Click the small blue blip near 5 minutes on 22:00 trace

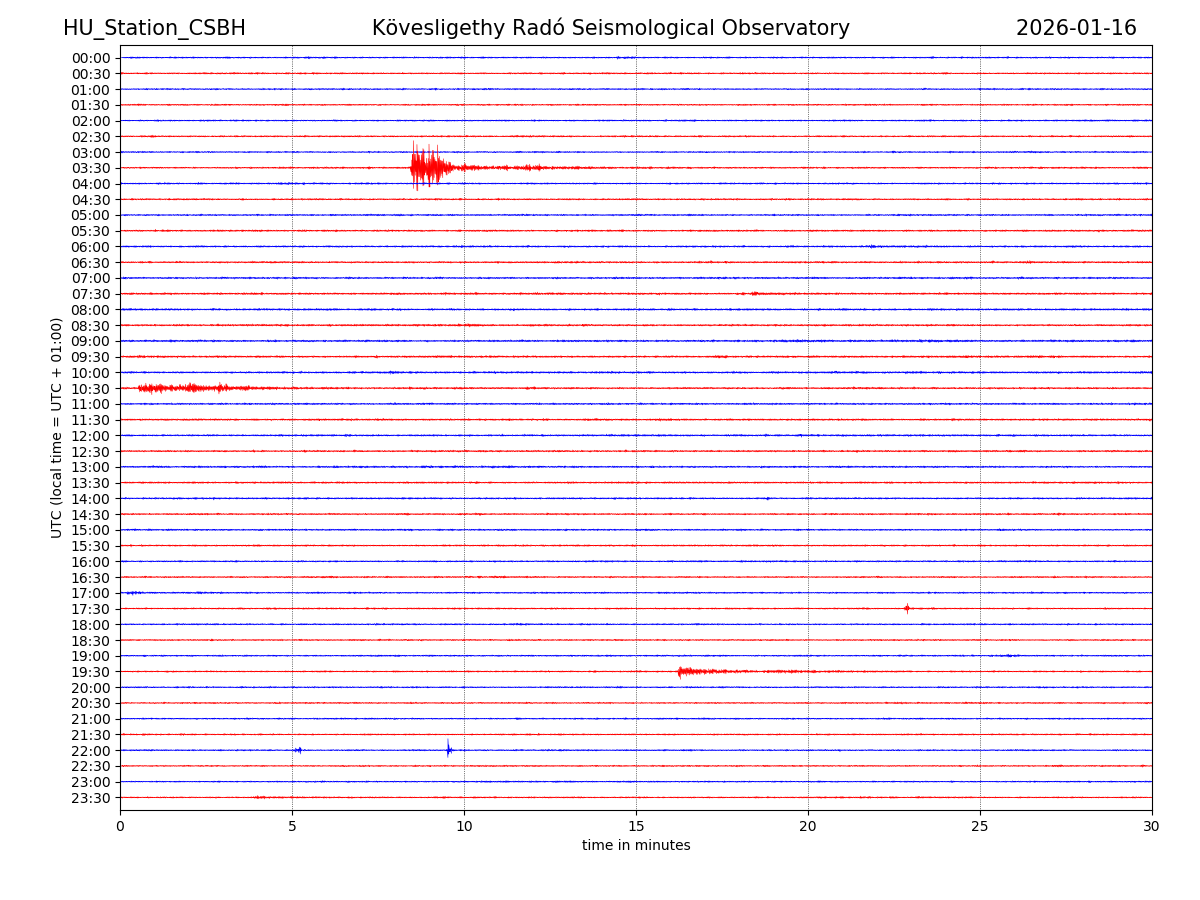(298, 749)
